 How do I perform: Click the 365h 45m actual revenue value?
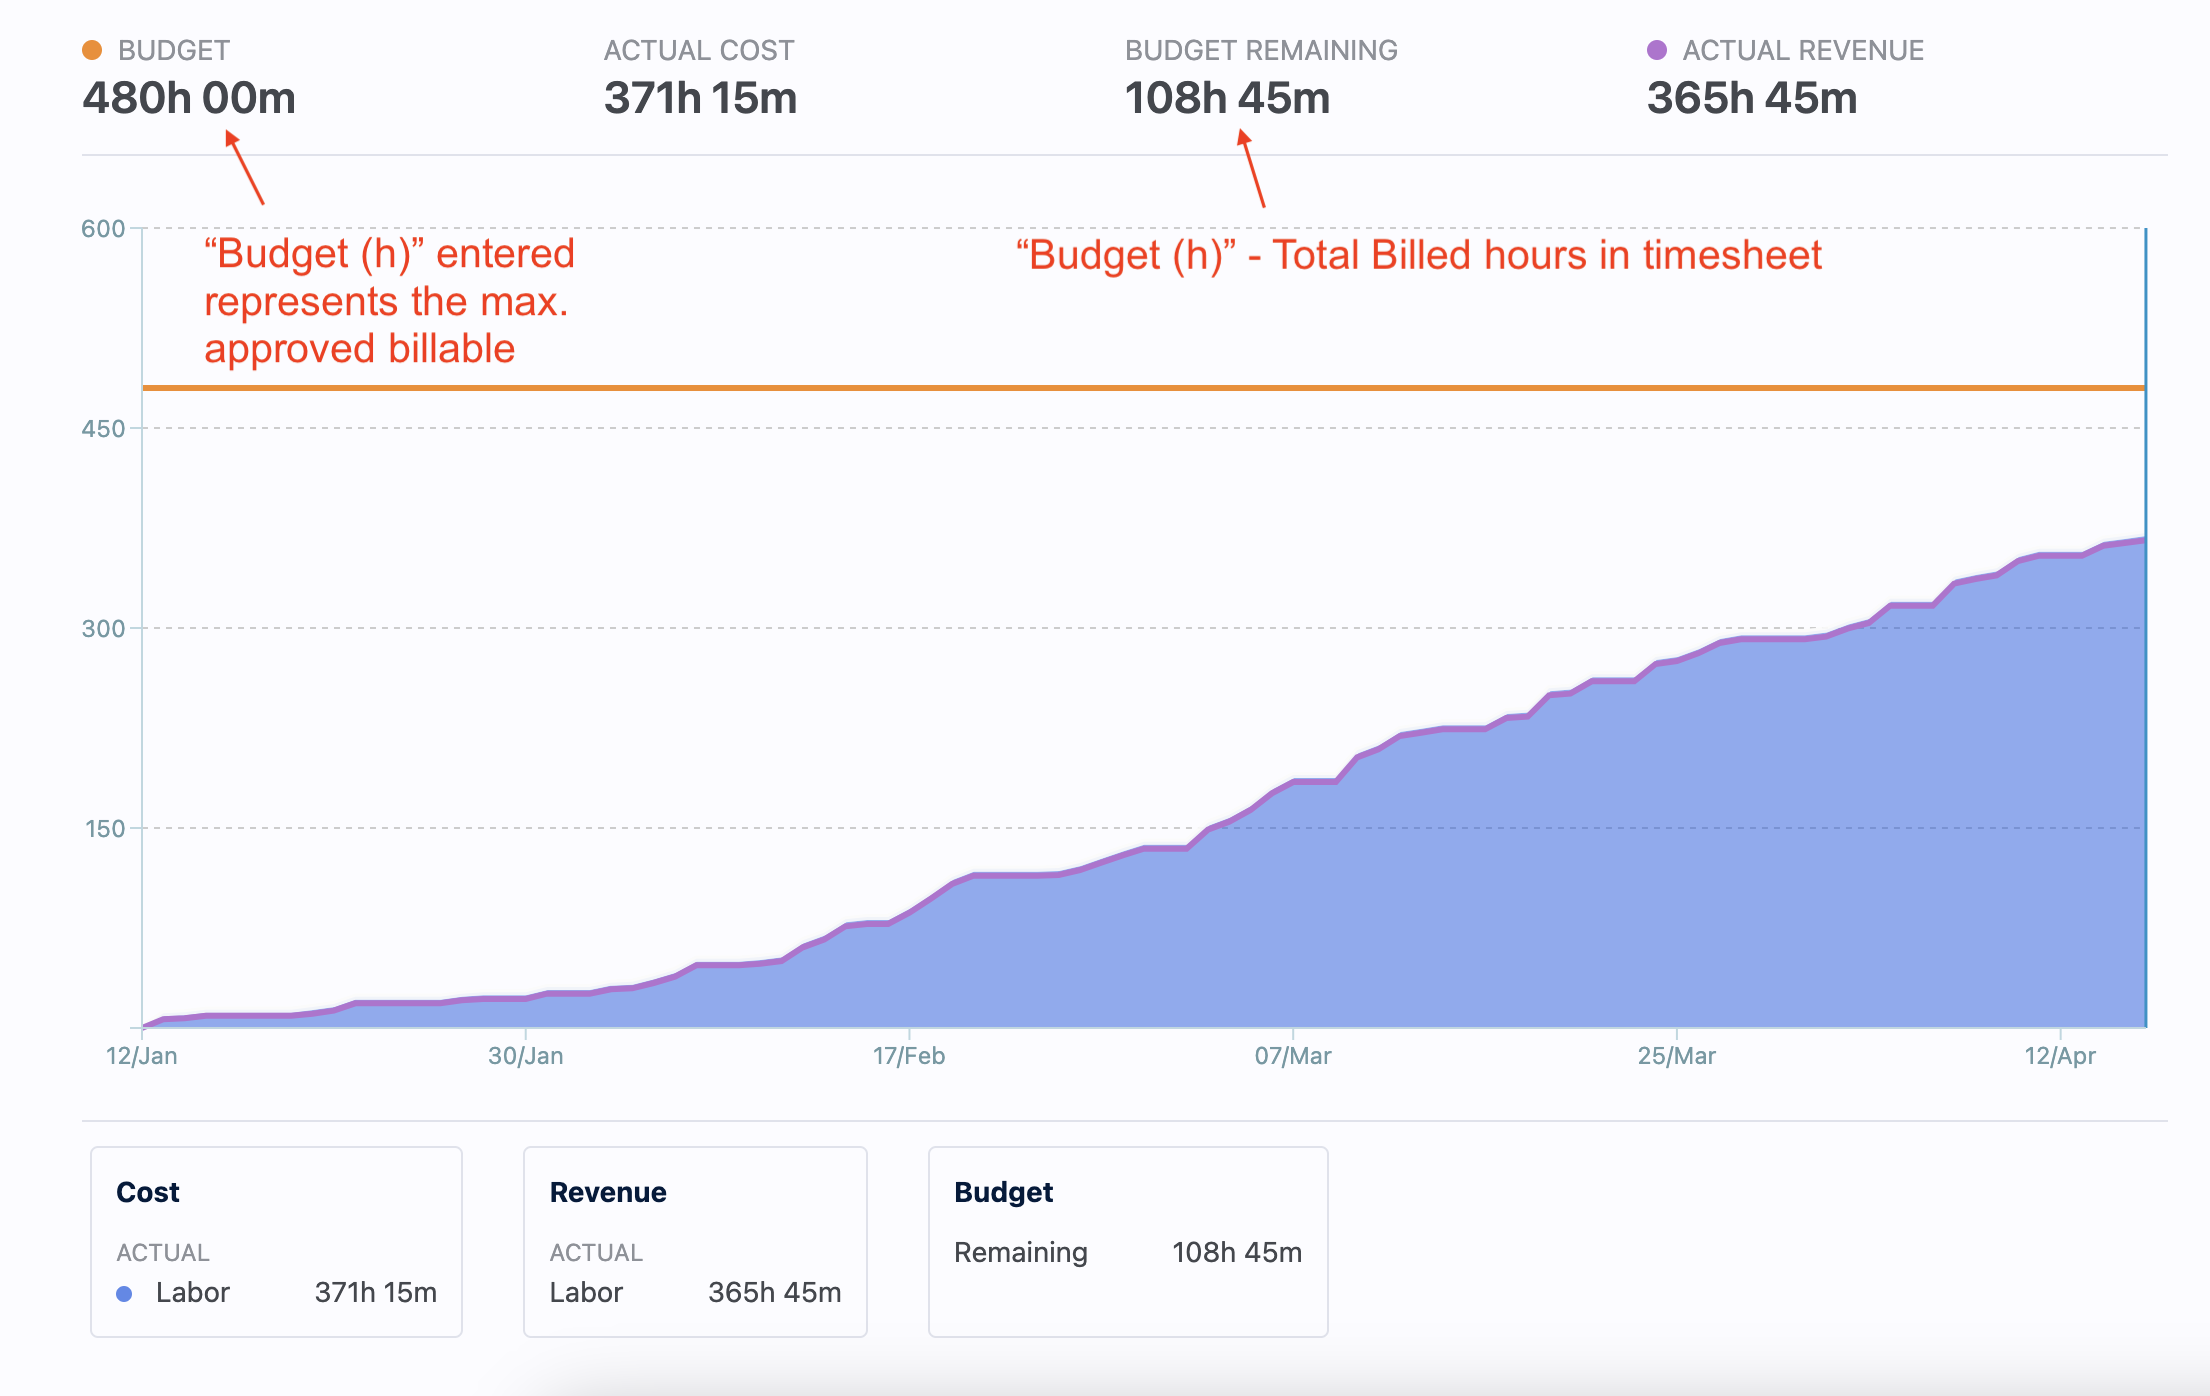pyautogui.click(x=1752, y=98)
